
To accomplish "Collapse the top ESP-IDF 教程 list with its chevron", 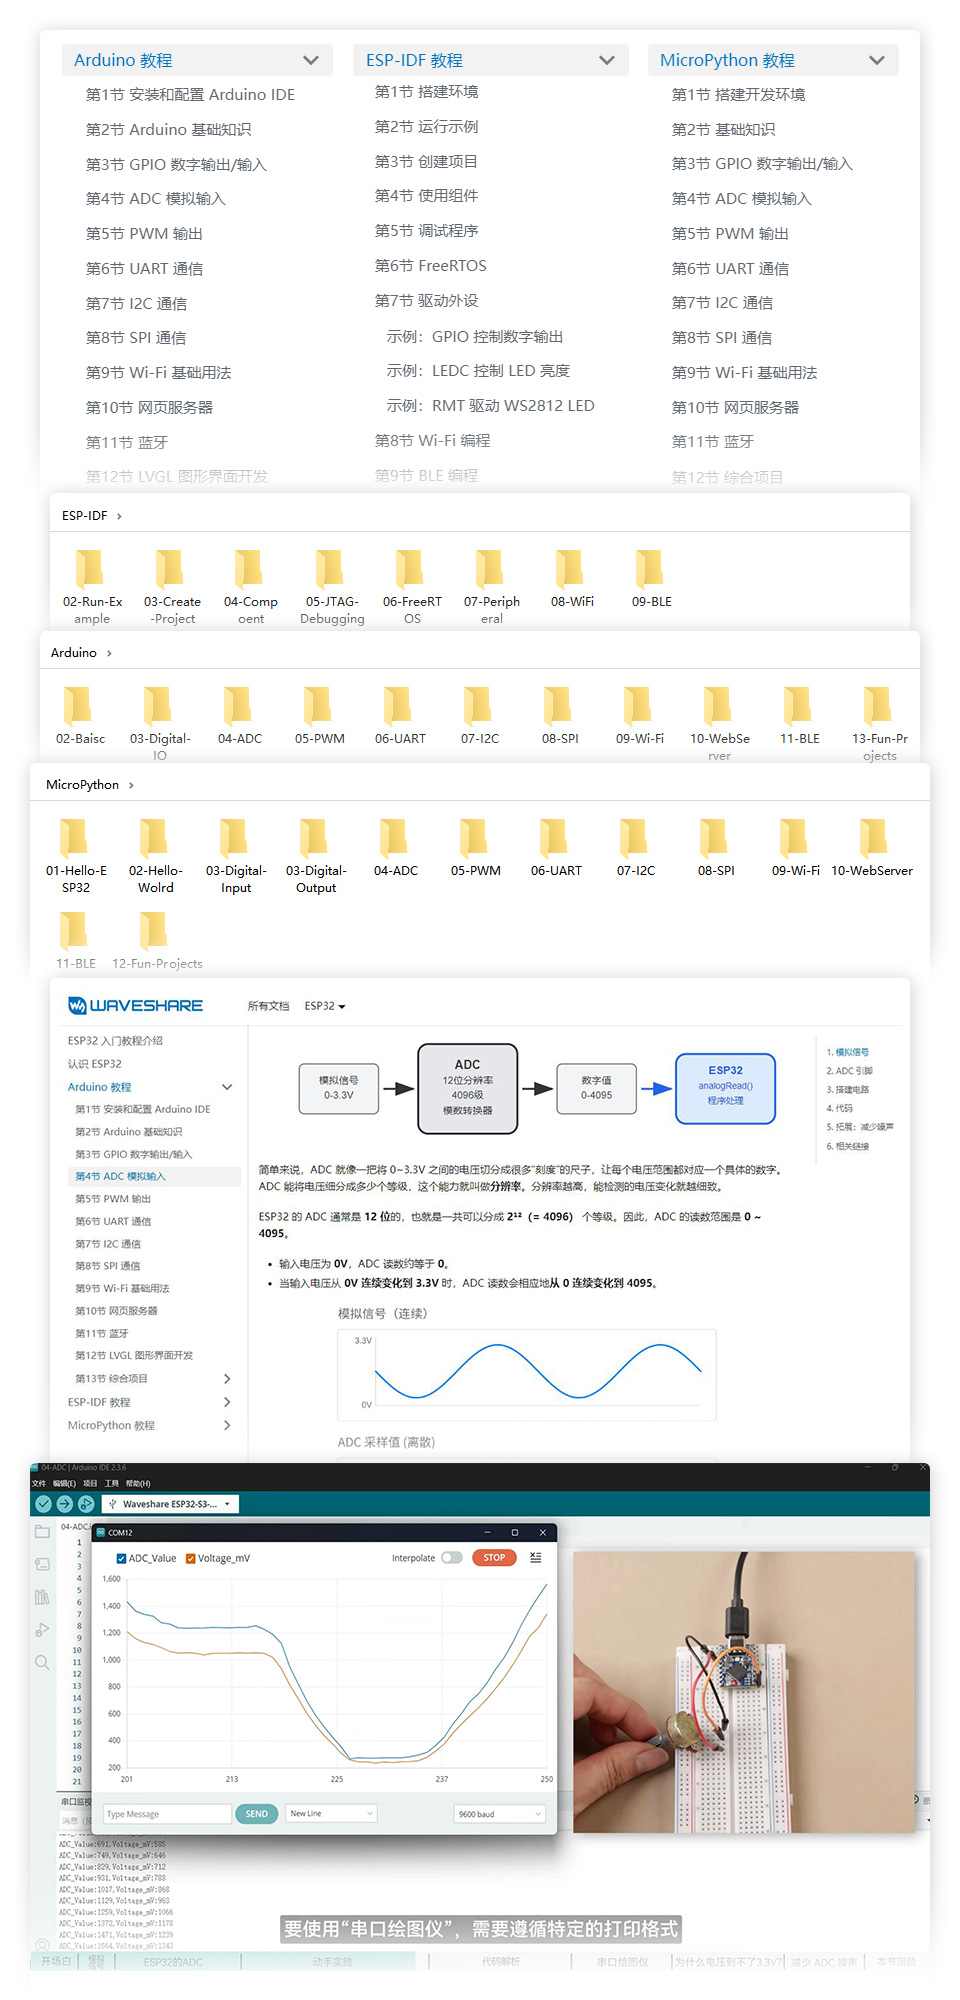I will click(607, 60).
